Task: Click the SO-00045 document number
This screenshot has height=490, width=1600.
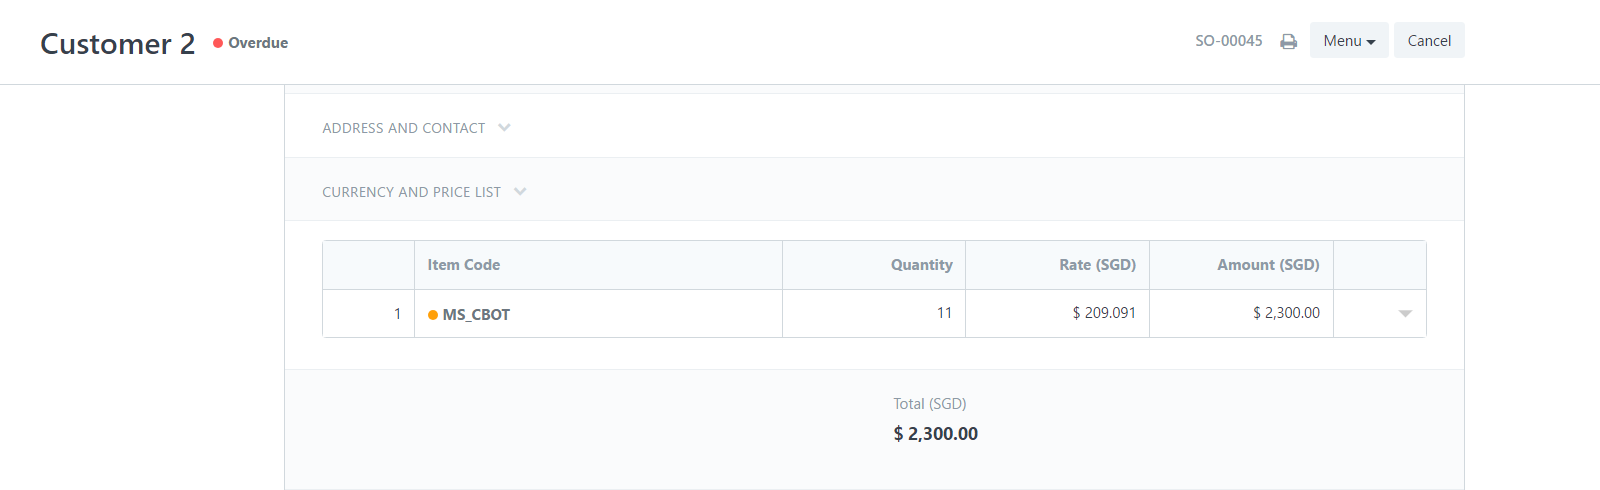Action: (x=1229, y=41)
